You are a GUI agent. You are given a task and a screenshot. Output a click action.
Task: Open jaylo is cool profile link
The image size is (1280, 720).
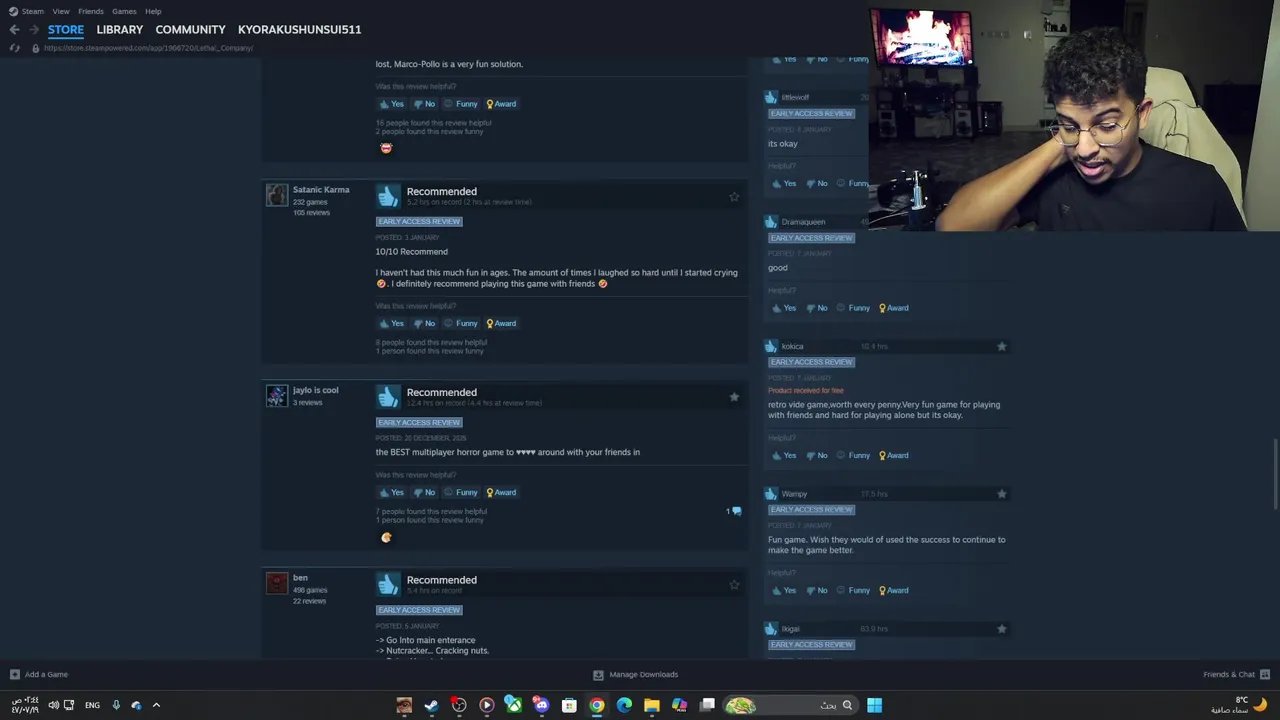tap(315, 390)
